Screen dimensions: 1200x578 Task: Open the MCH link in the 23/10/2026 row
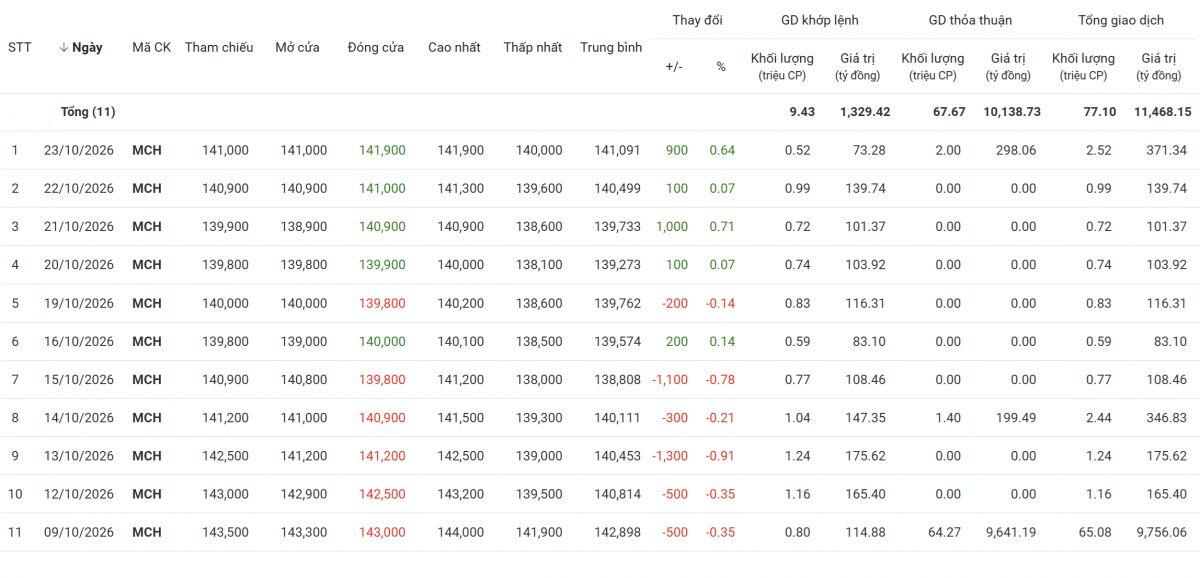[147, 150]
